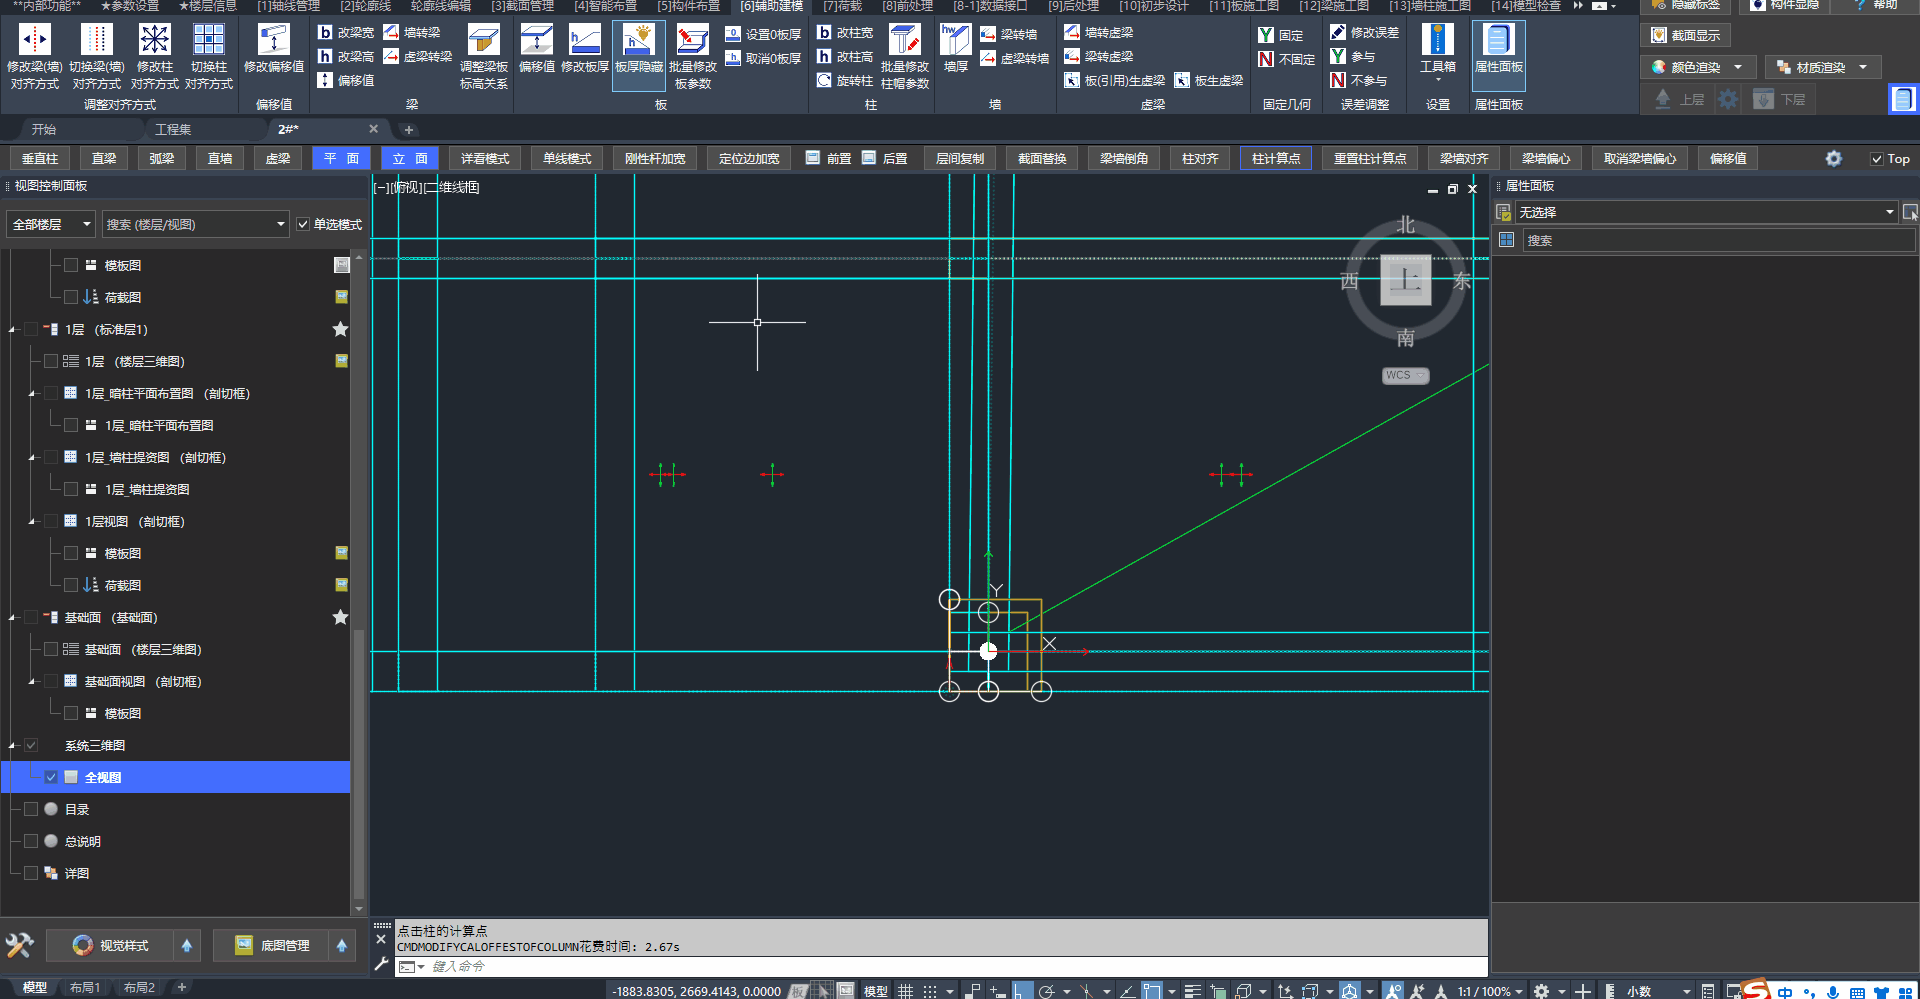Click the 批量修改柱帽参数 icon
Viewport: 1920px width, 999px height.
click(x=904, y=41)
